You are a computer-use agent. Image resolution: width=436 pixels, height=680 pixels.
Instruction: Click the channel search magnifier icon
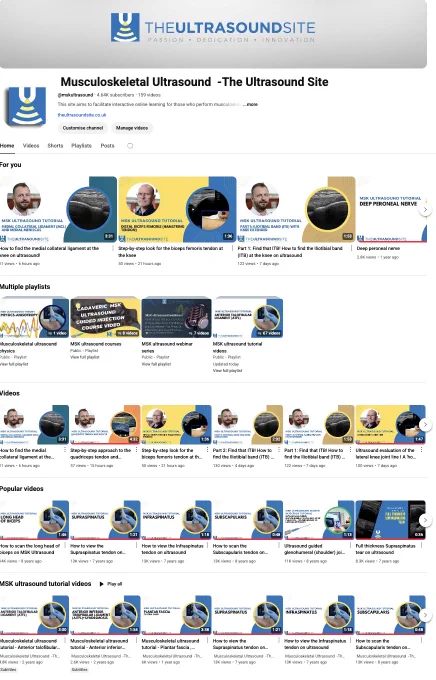pos(130,146)
